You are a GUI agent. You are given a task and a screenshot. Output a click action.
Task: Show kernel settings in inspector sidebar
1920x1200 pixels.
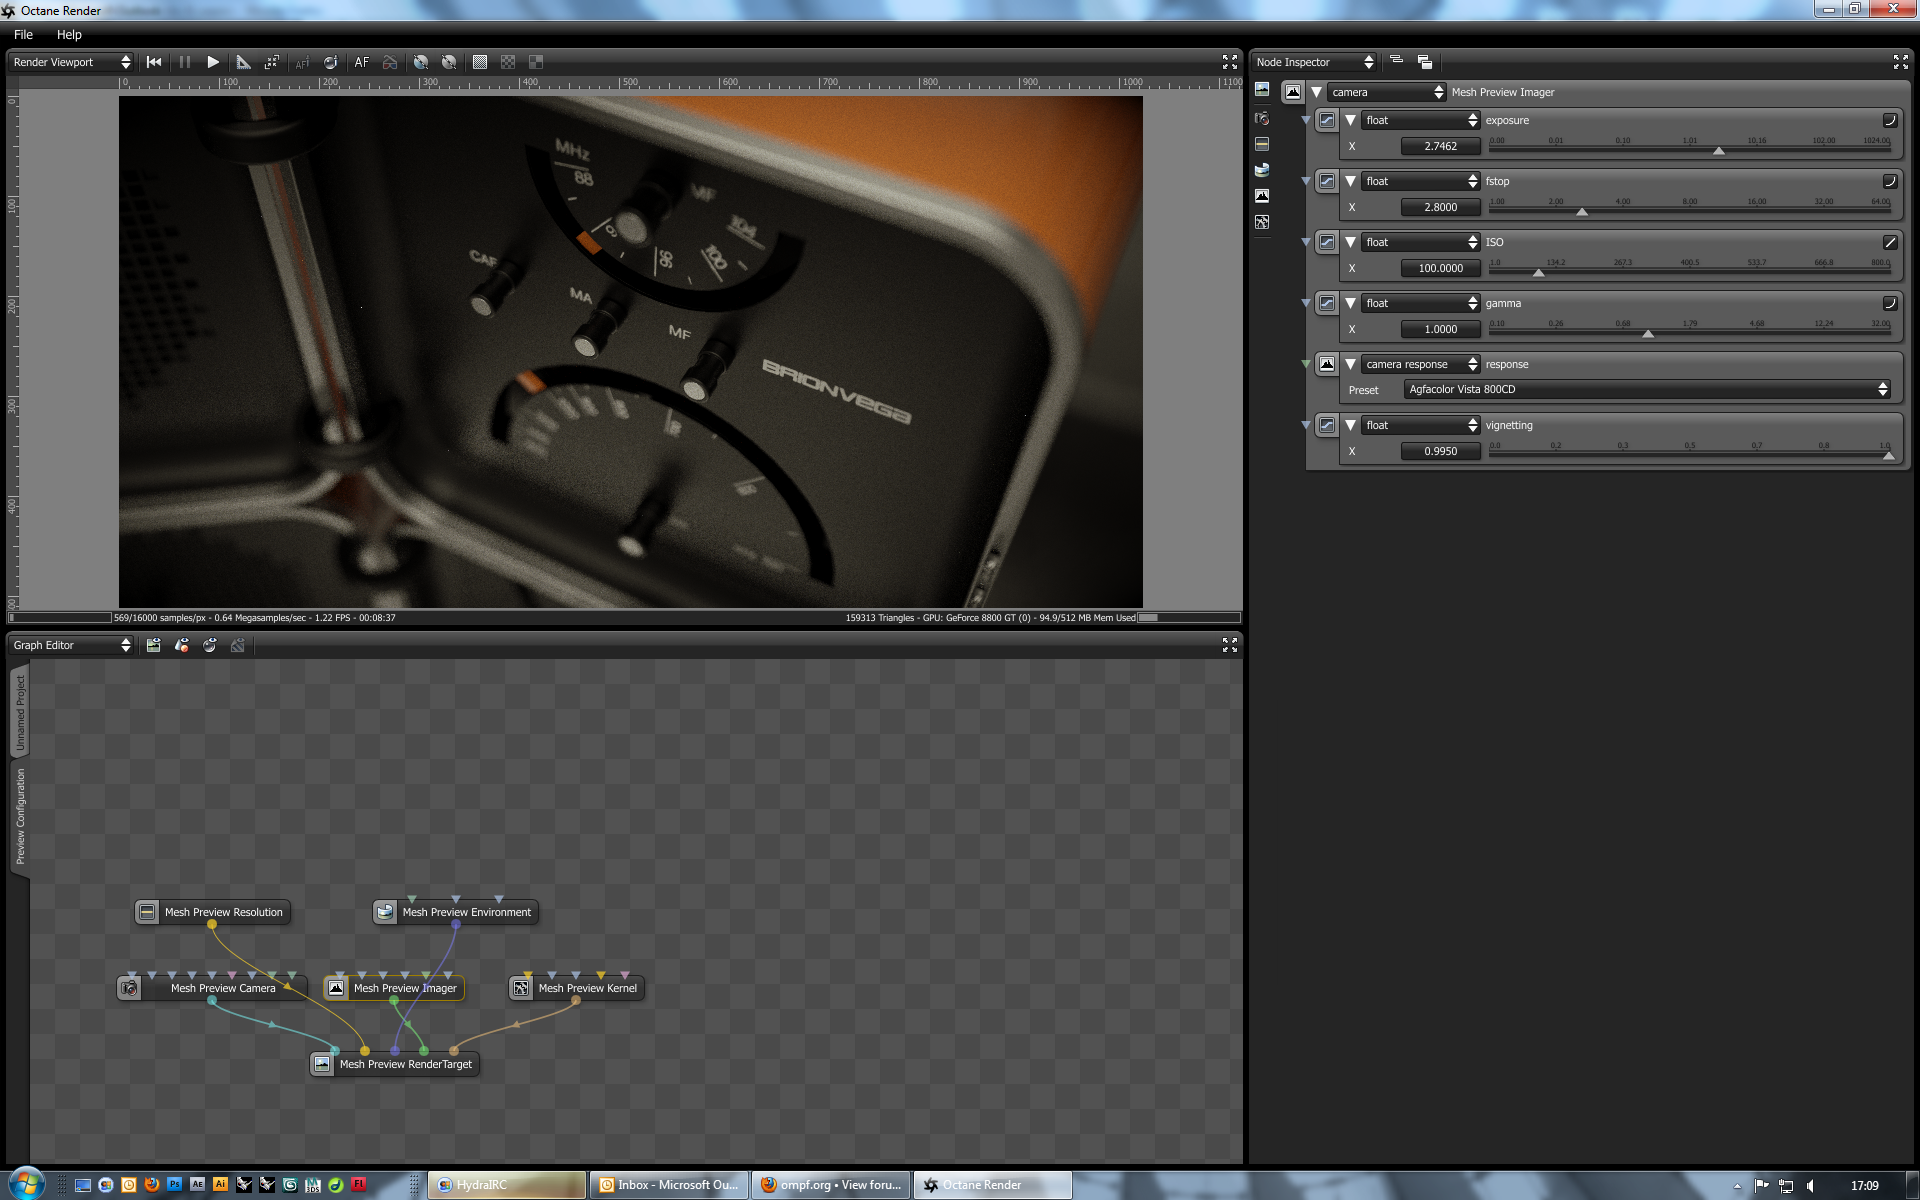click(1262, 222)
